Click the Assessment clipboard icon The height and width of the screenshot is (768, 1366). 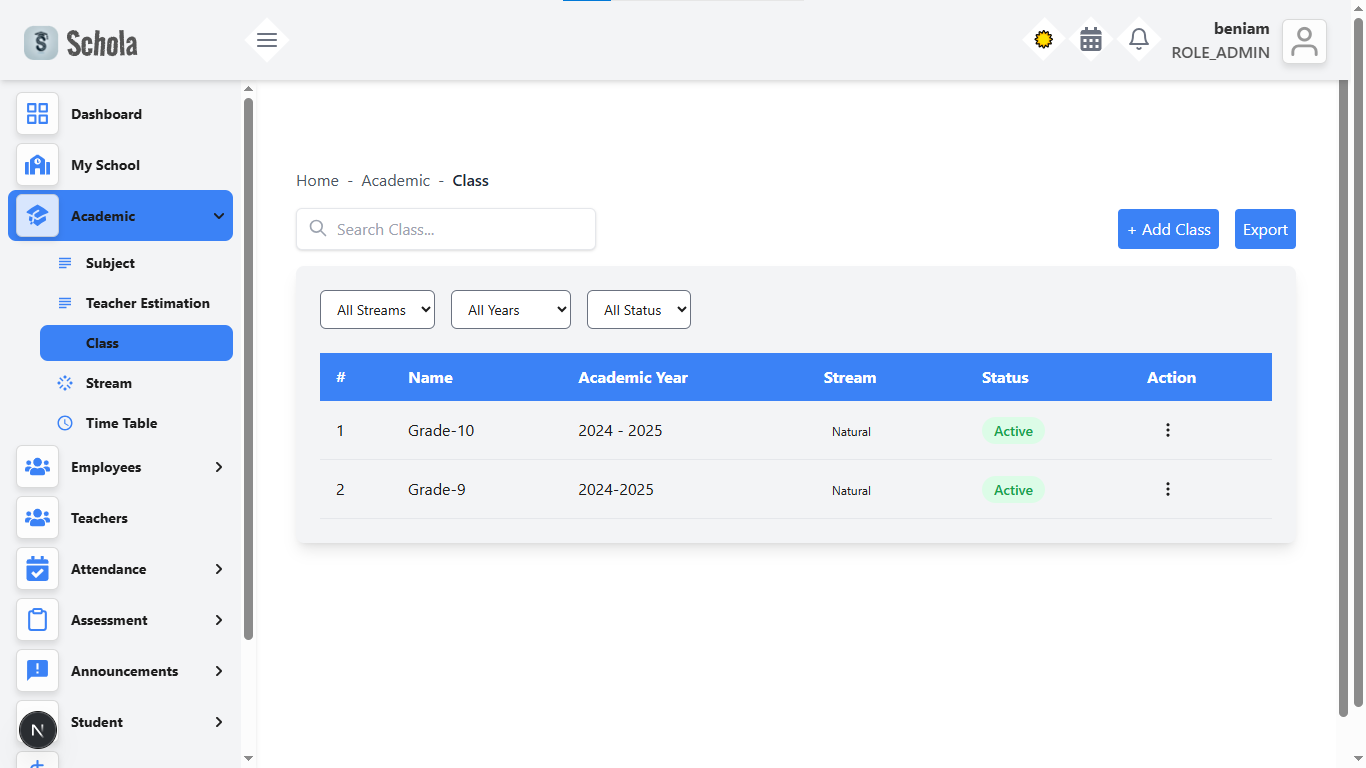pos(37,620)
